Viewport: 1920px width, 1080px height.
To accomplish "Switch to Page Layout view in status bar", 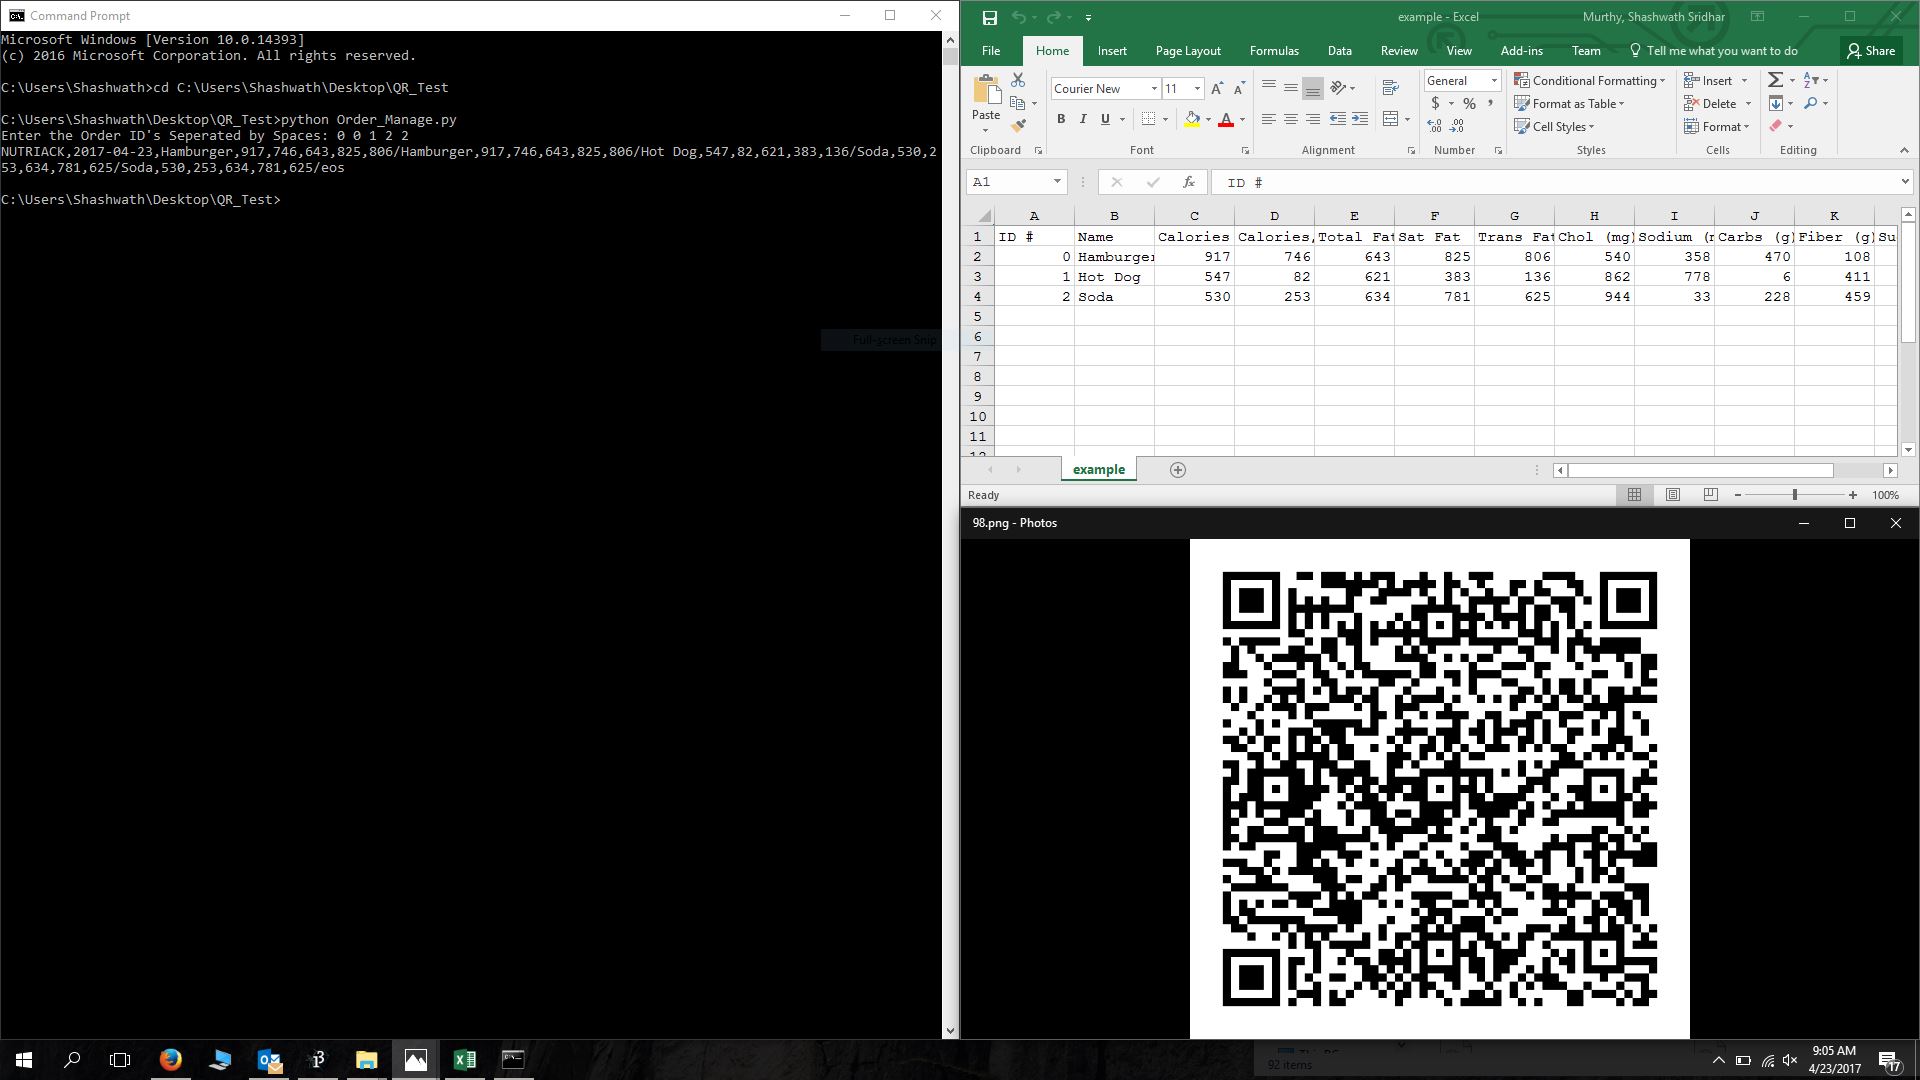I will click(1673, 495).
